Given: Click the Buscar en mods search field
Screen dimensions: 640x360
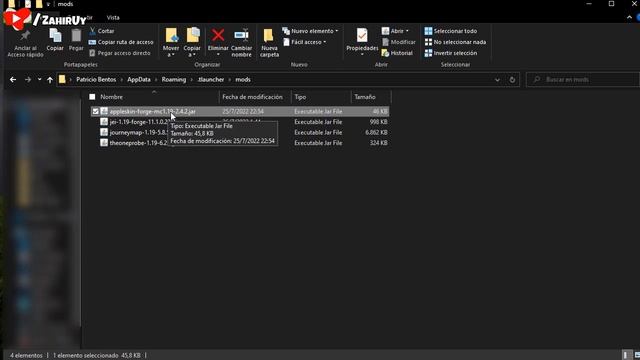Looking at the screenshot, I should (584, 80).
